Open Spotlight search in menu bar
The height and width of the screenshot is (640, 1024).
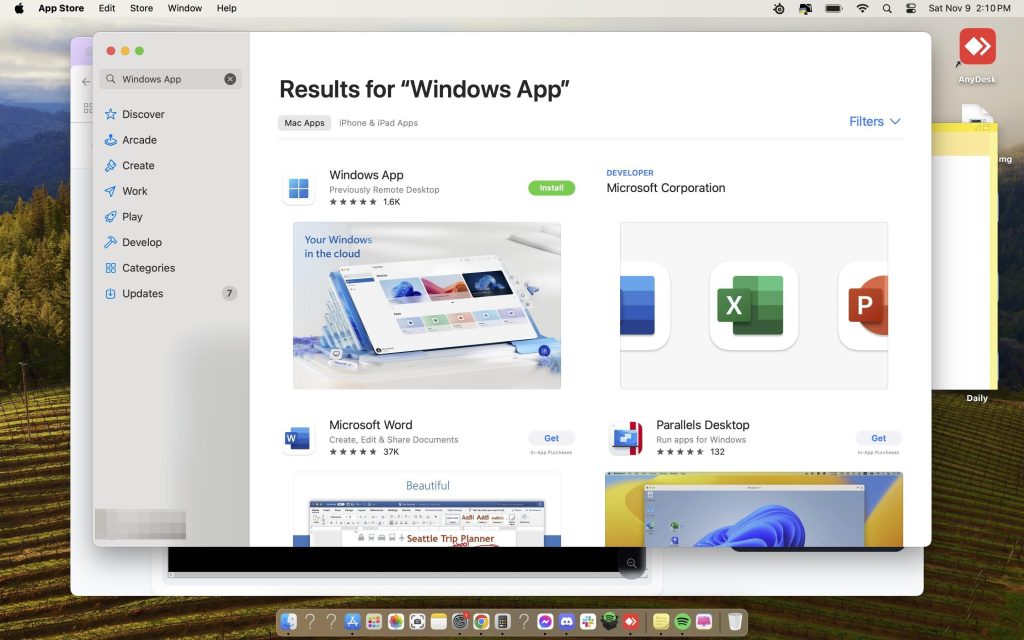click(x=886, y=8)
